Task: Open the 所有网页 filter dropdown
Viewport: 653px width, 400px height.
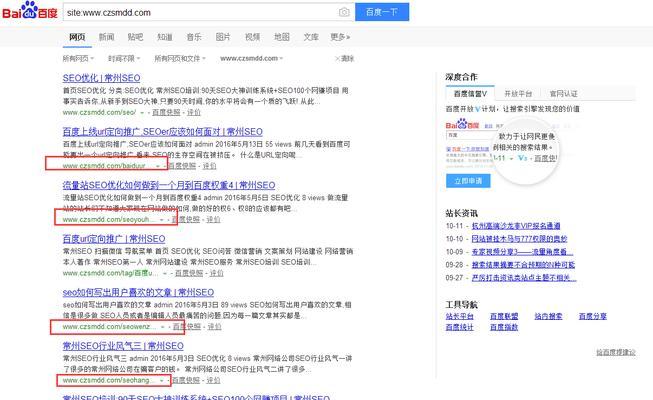Action: point(78,58)
